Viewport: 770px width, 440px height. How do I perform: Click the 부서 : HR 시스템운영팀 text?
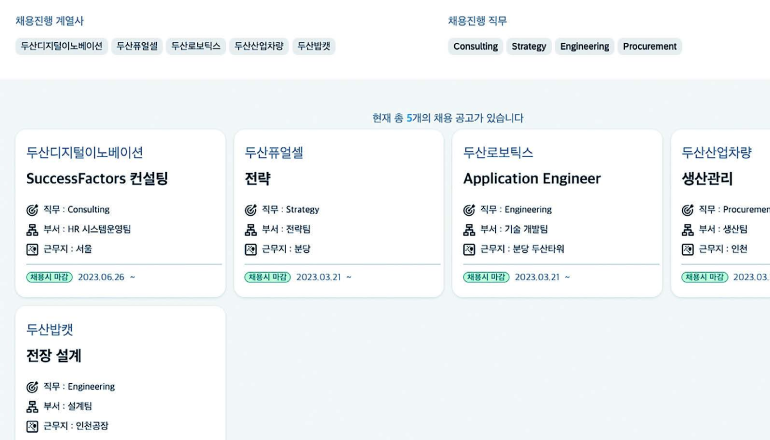point(87,229)
